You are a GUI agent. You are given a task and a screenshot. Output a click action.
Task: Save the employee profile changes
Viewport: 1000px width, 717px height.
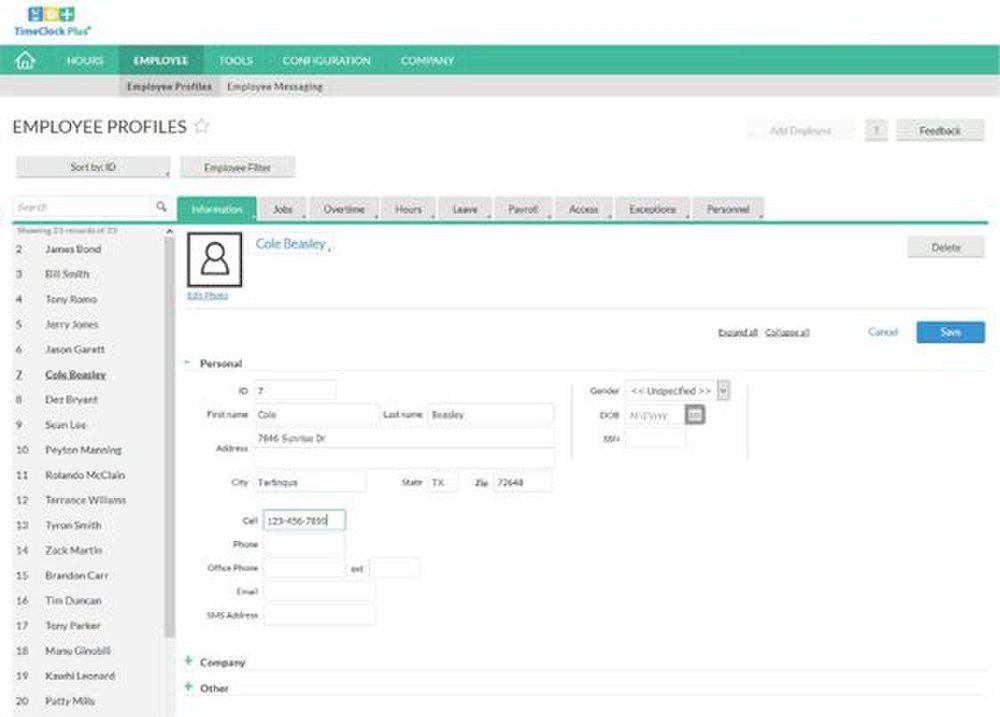tap(949, 331)
